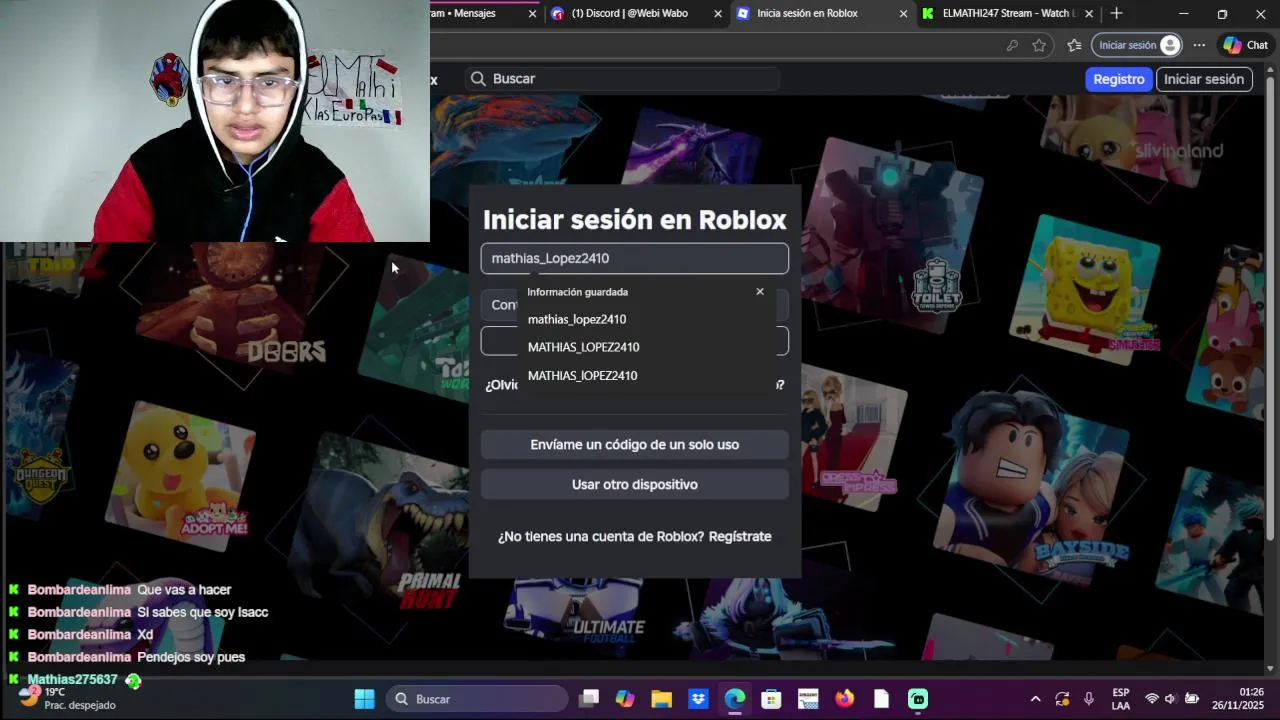The width and height of the screenshot is (1280, 720).
Task: Close the ELMATHI247 Stream tab
Action: pos(1089,14)
